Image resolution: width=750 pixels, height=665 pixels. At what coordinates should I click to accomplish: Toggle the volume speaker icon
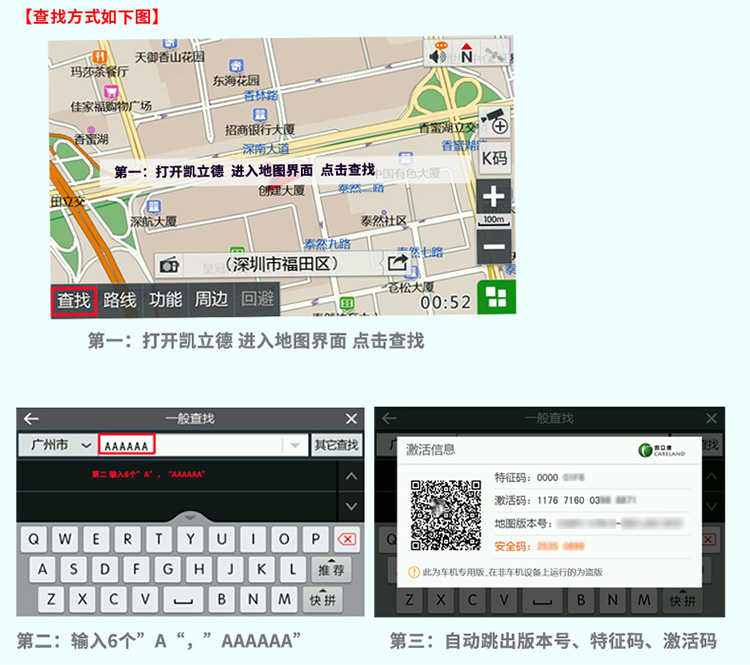click(438, 53)
